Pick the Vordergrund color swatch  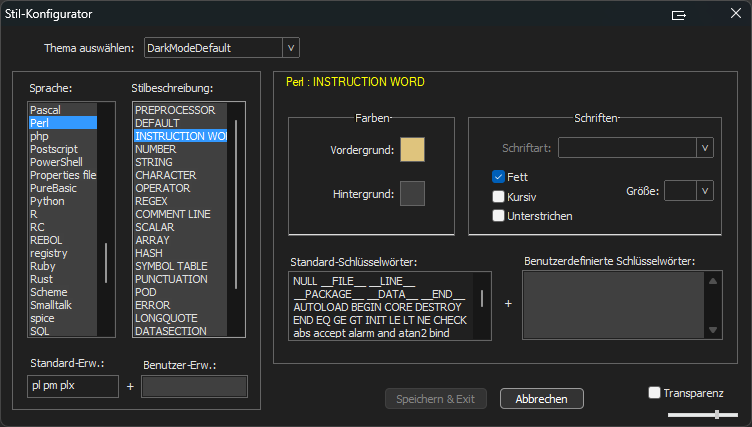[412, 150]
